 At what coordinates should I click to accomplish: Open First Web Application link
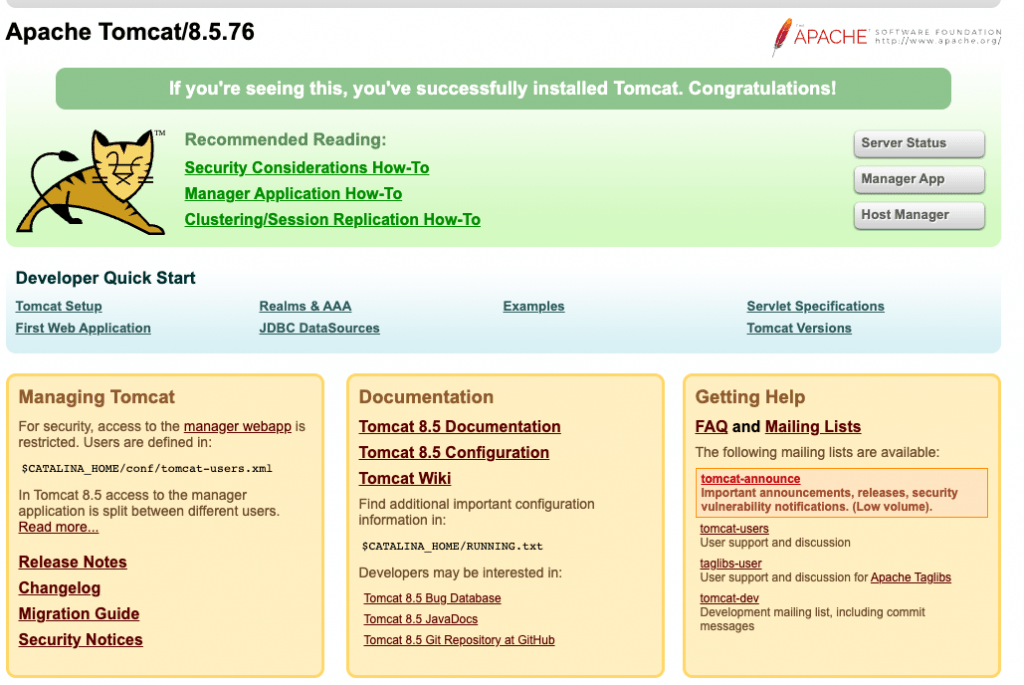point(83,328)
